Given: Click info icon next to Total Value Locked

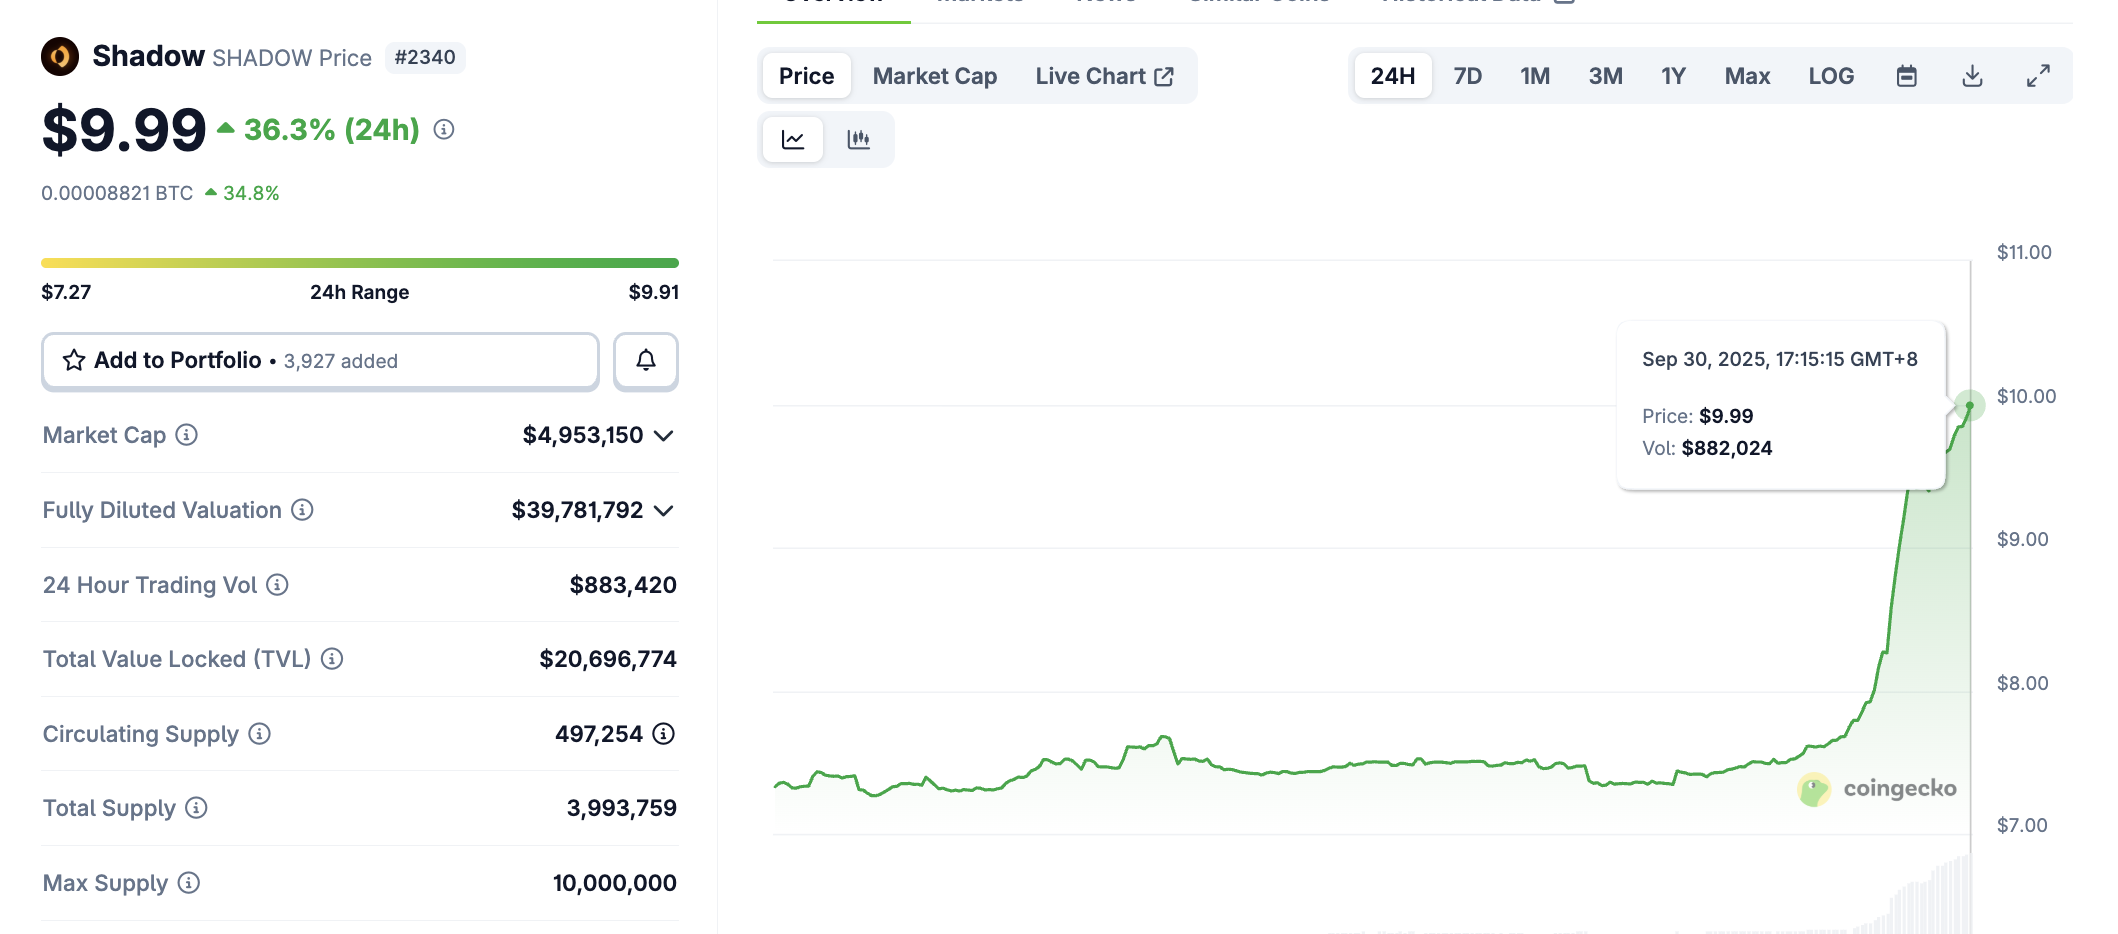Looking at the screenshot, I should point(332,659).
